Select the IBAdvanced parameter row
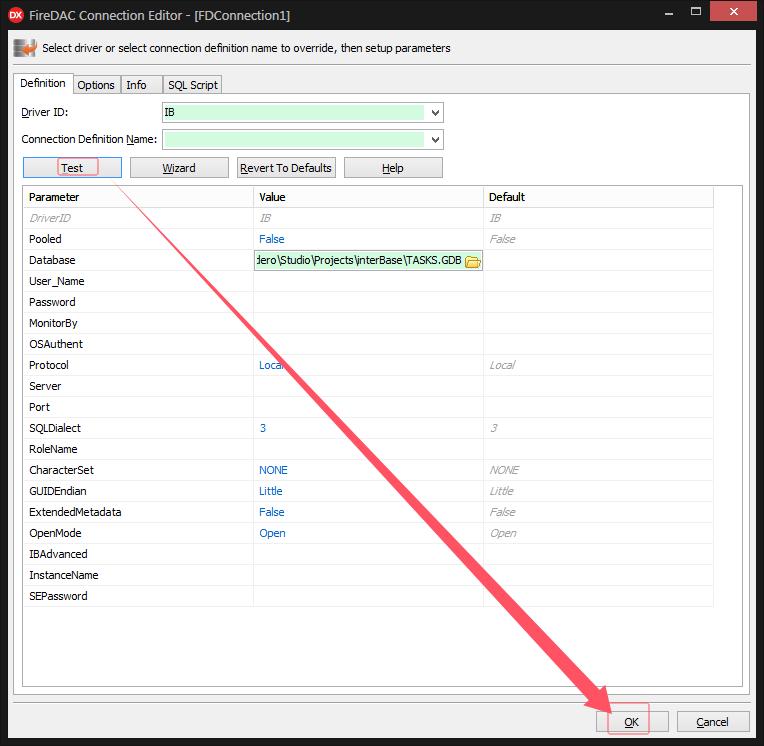This screenshot has height=746, width=764. 368,554
